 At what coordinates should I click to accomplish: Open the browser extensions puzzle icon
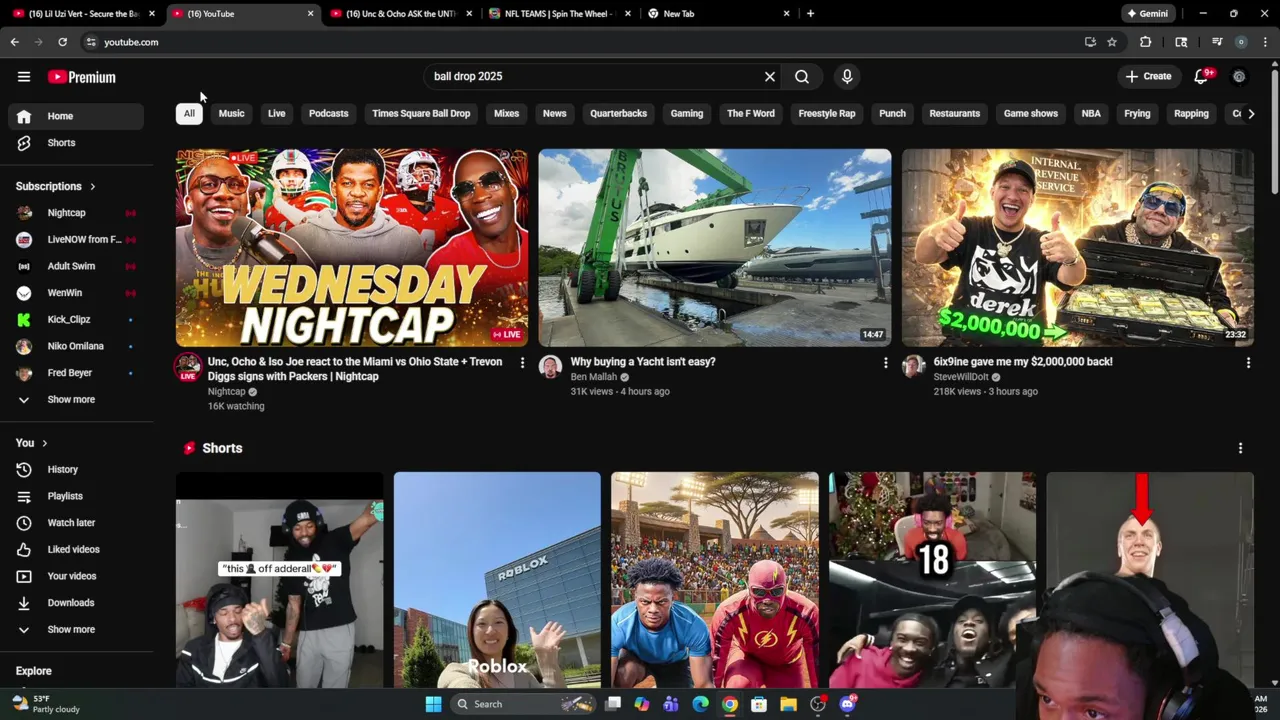click(1146, 42)
